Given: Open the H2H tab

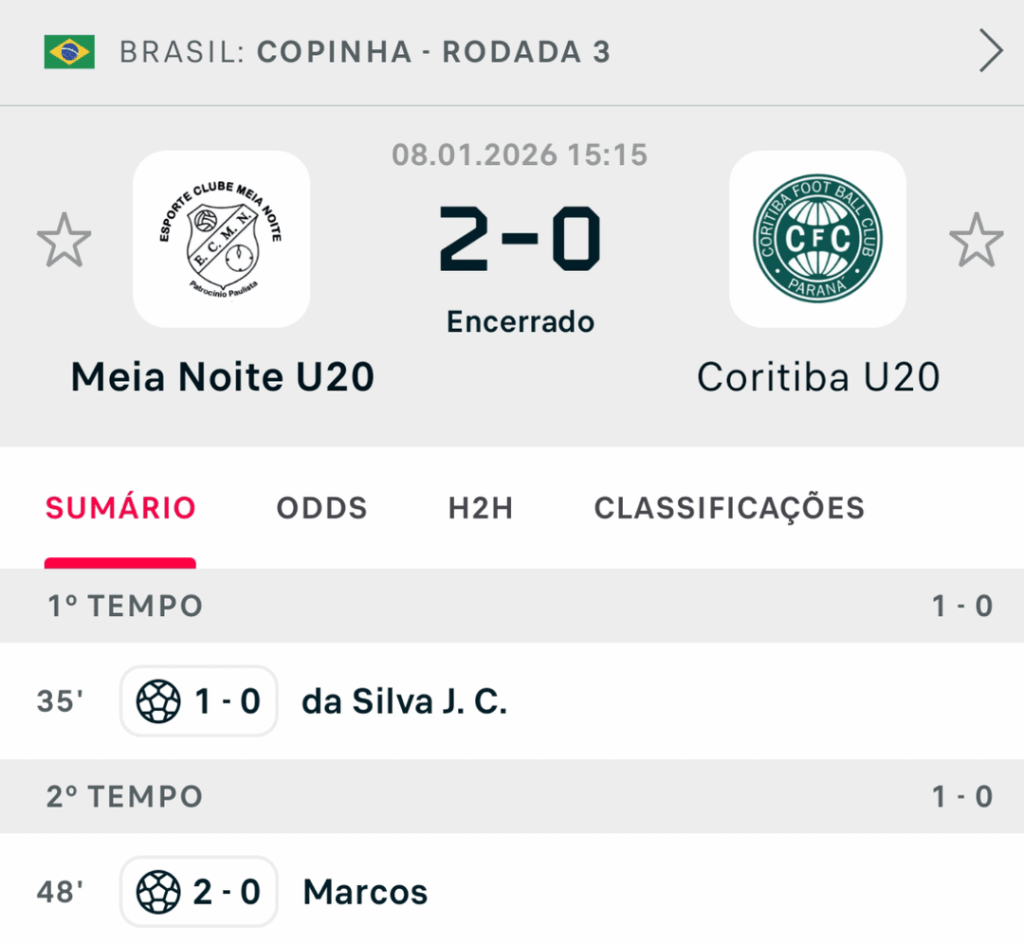Looking at the screenshot, I should click(x=480, y=508).
